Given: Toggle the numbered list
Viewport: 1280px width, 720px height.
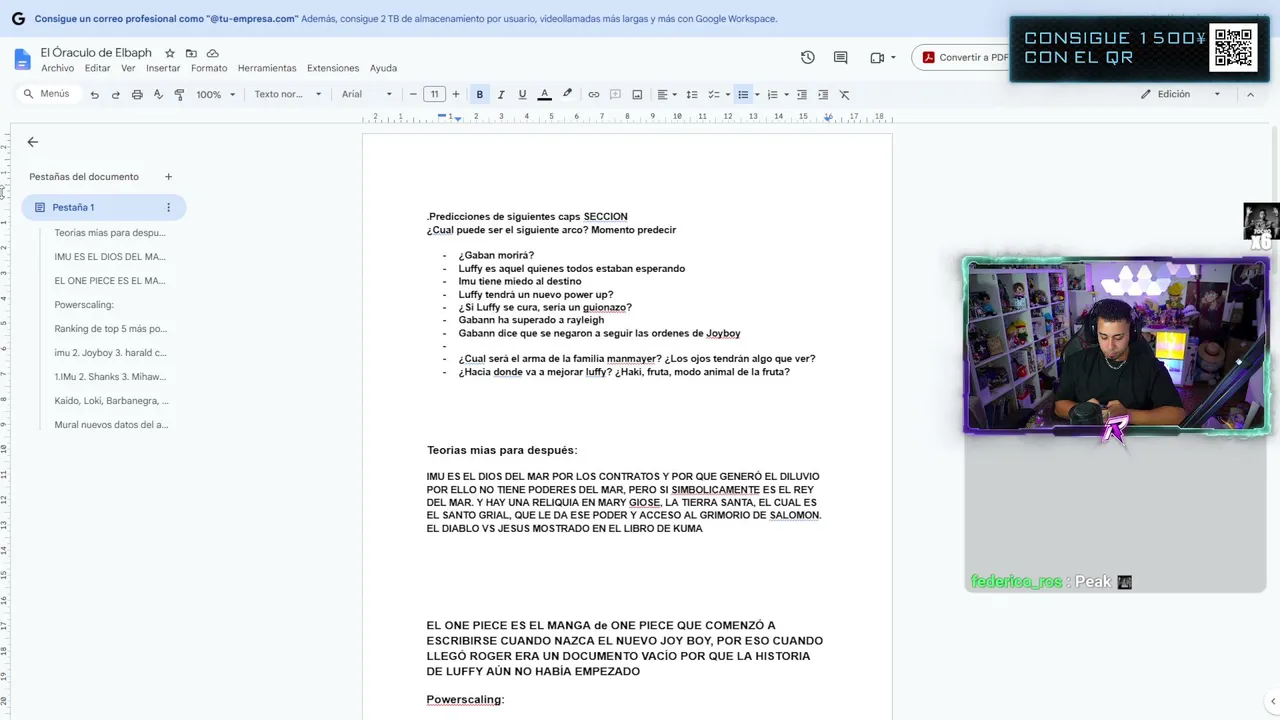Looking at the screenshot, I should click(x=772, y=95).
